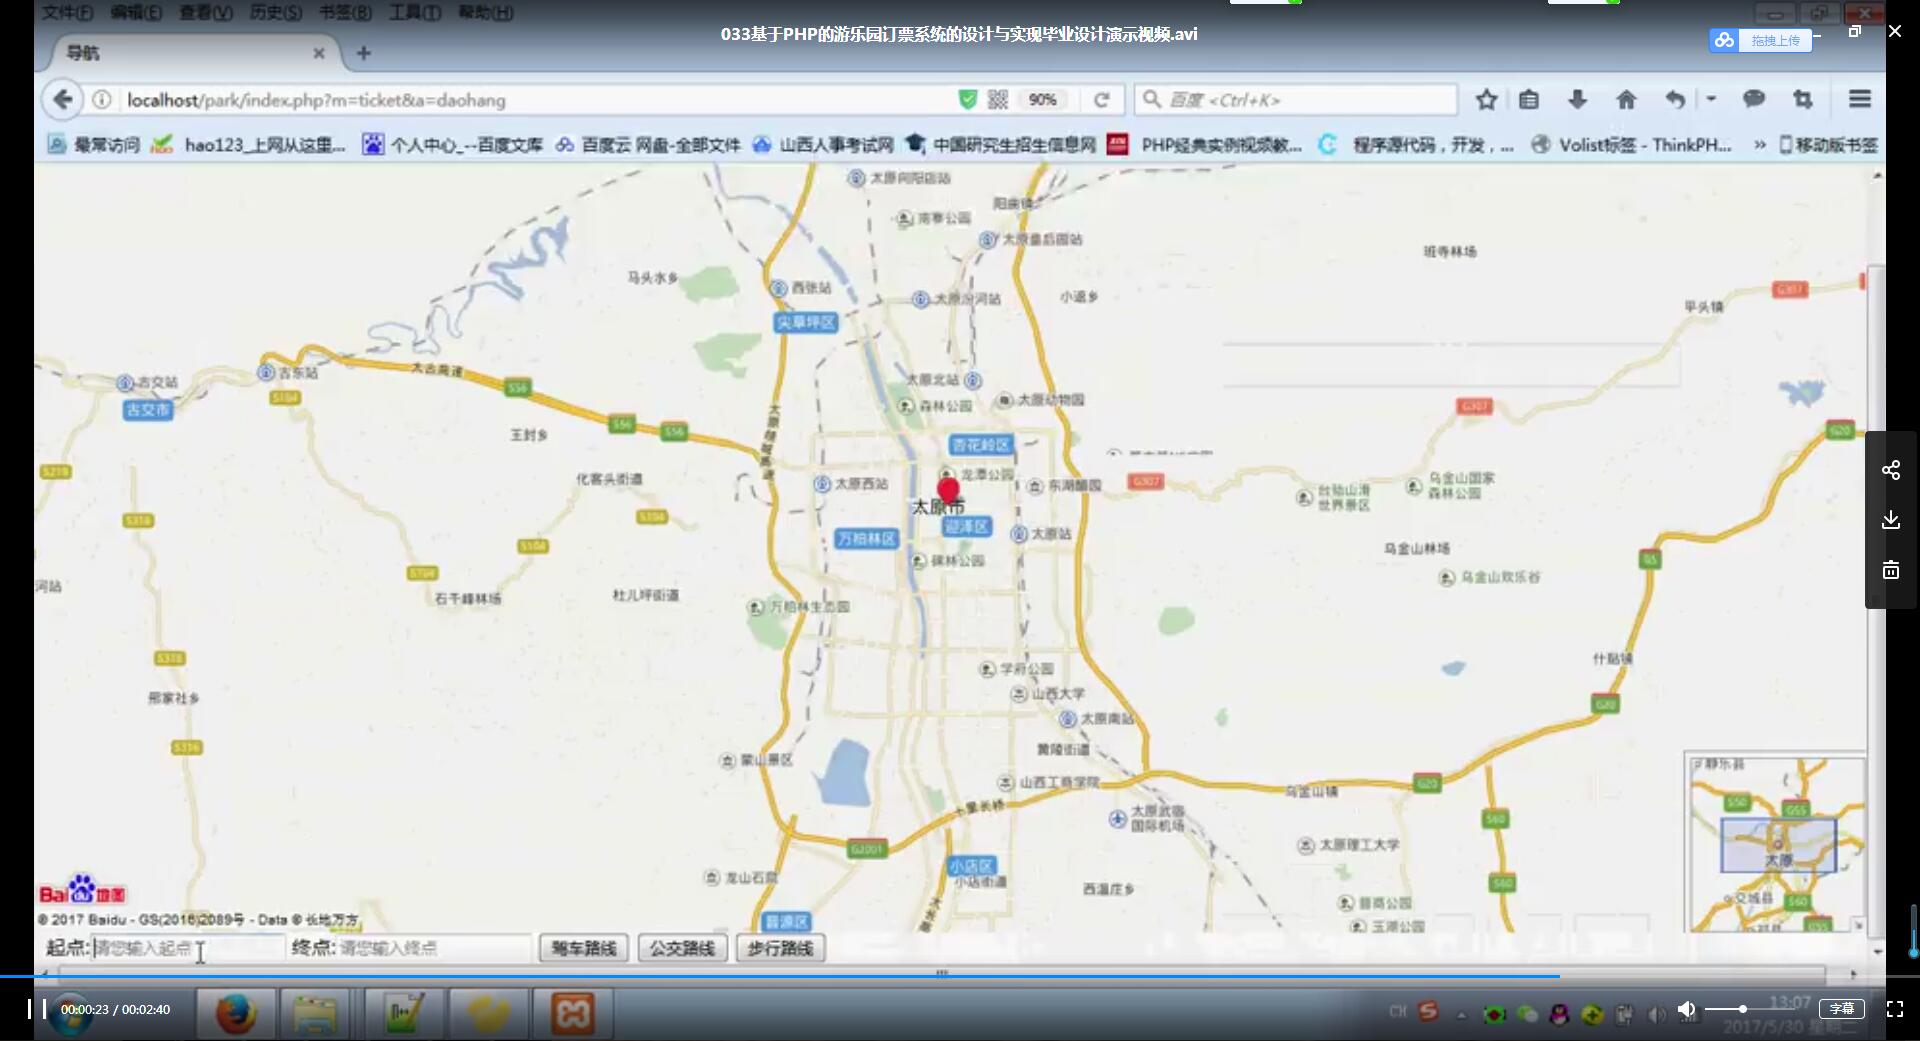Open the chat bubble toolbar icon

point(1754,100)
